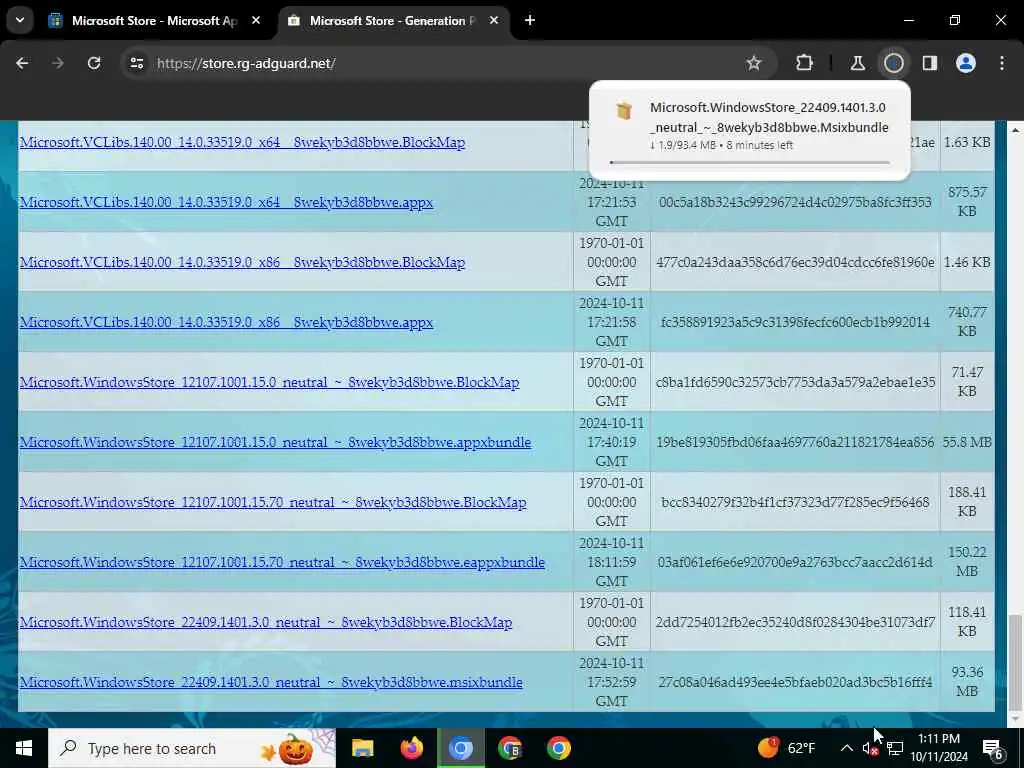
Task: Open WindowsStore 12107.1001.15.0 BlockMap link
Action: (269, 382)
